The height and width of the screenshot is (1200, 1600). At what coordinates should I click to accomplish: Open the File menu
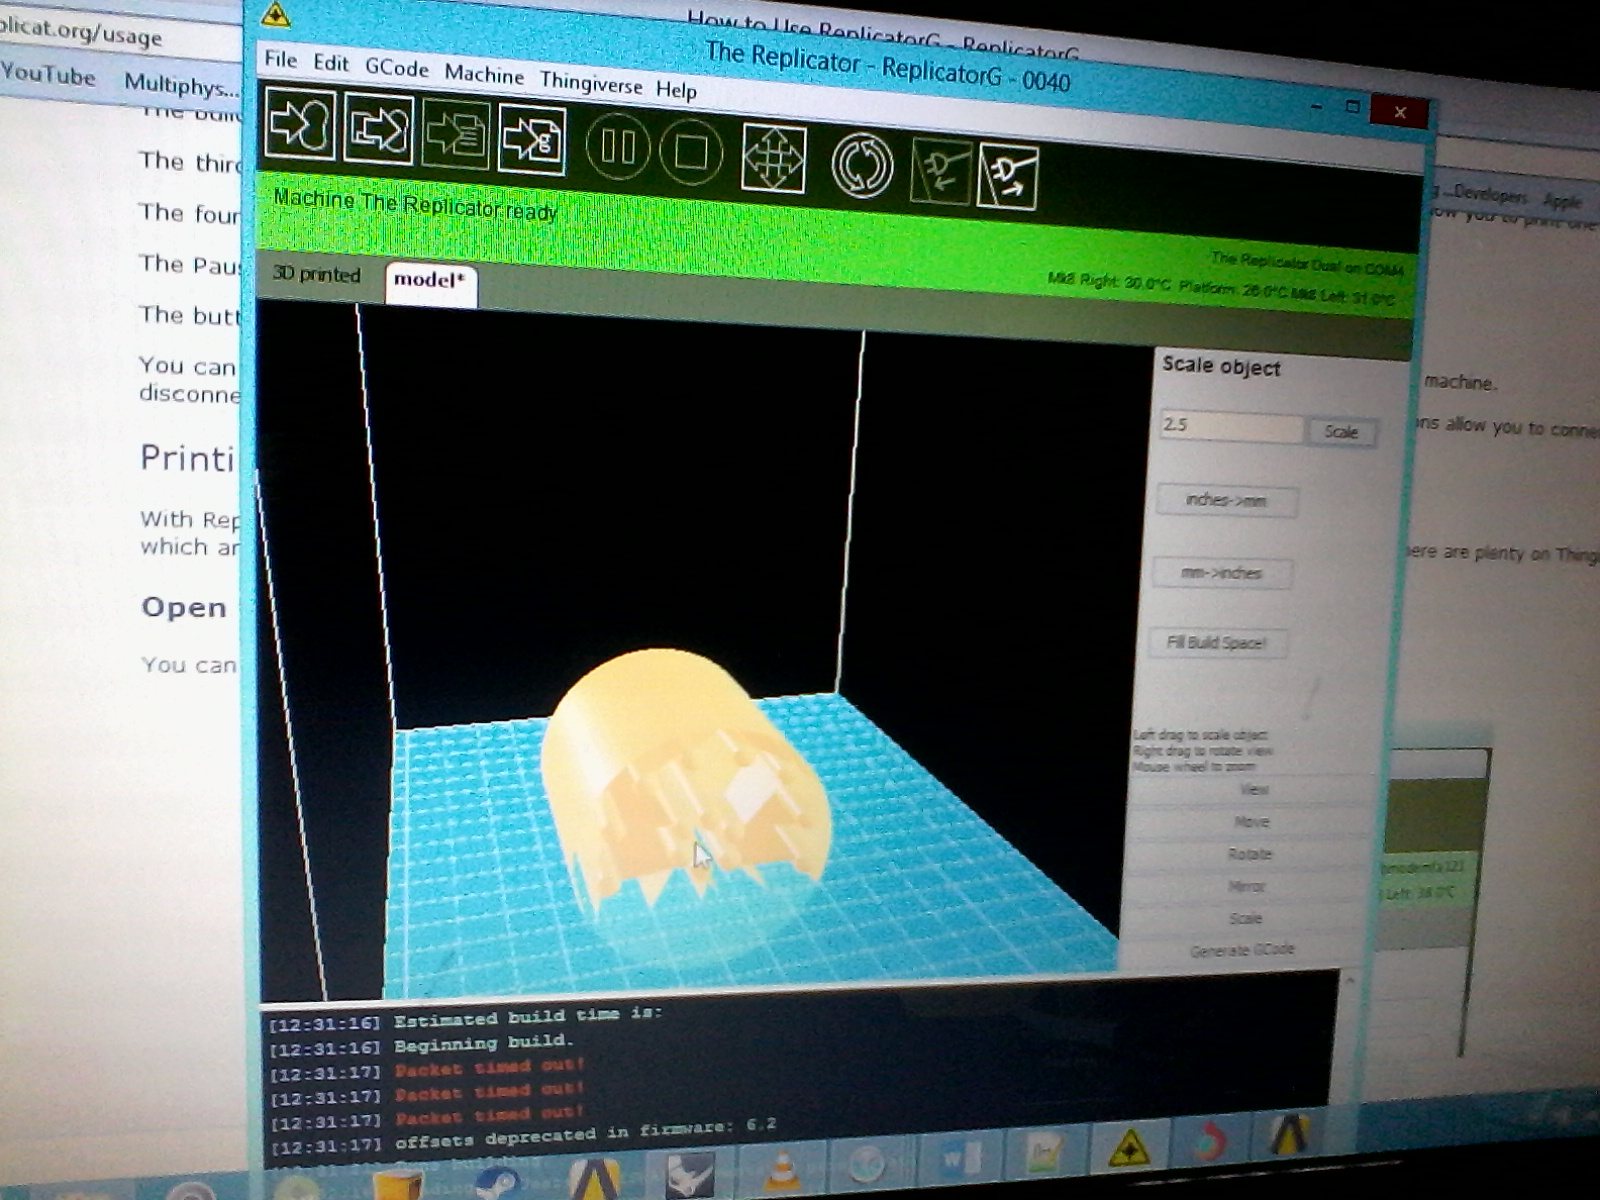281,60
